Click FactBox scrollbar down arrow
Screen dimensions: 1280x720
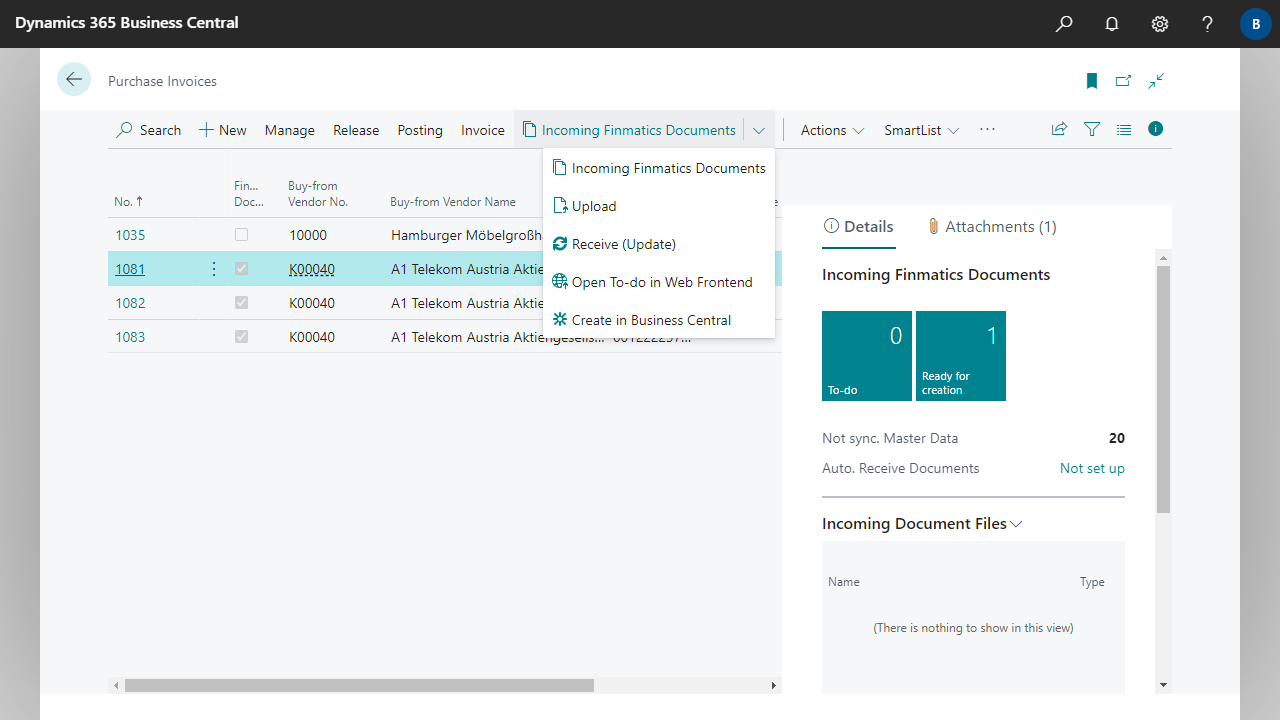(x=1163, y=685)
